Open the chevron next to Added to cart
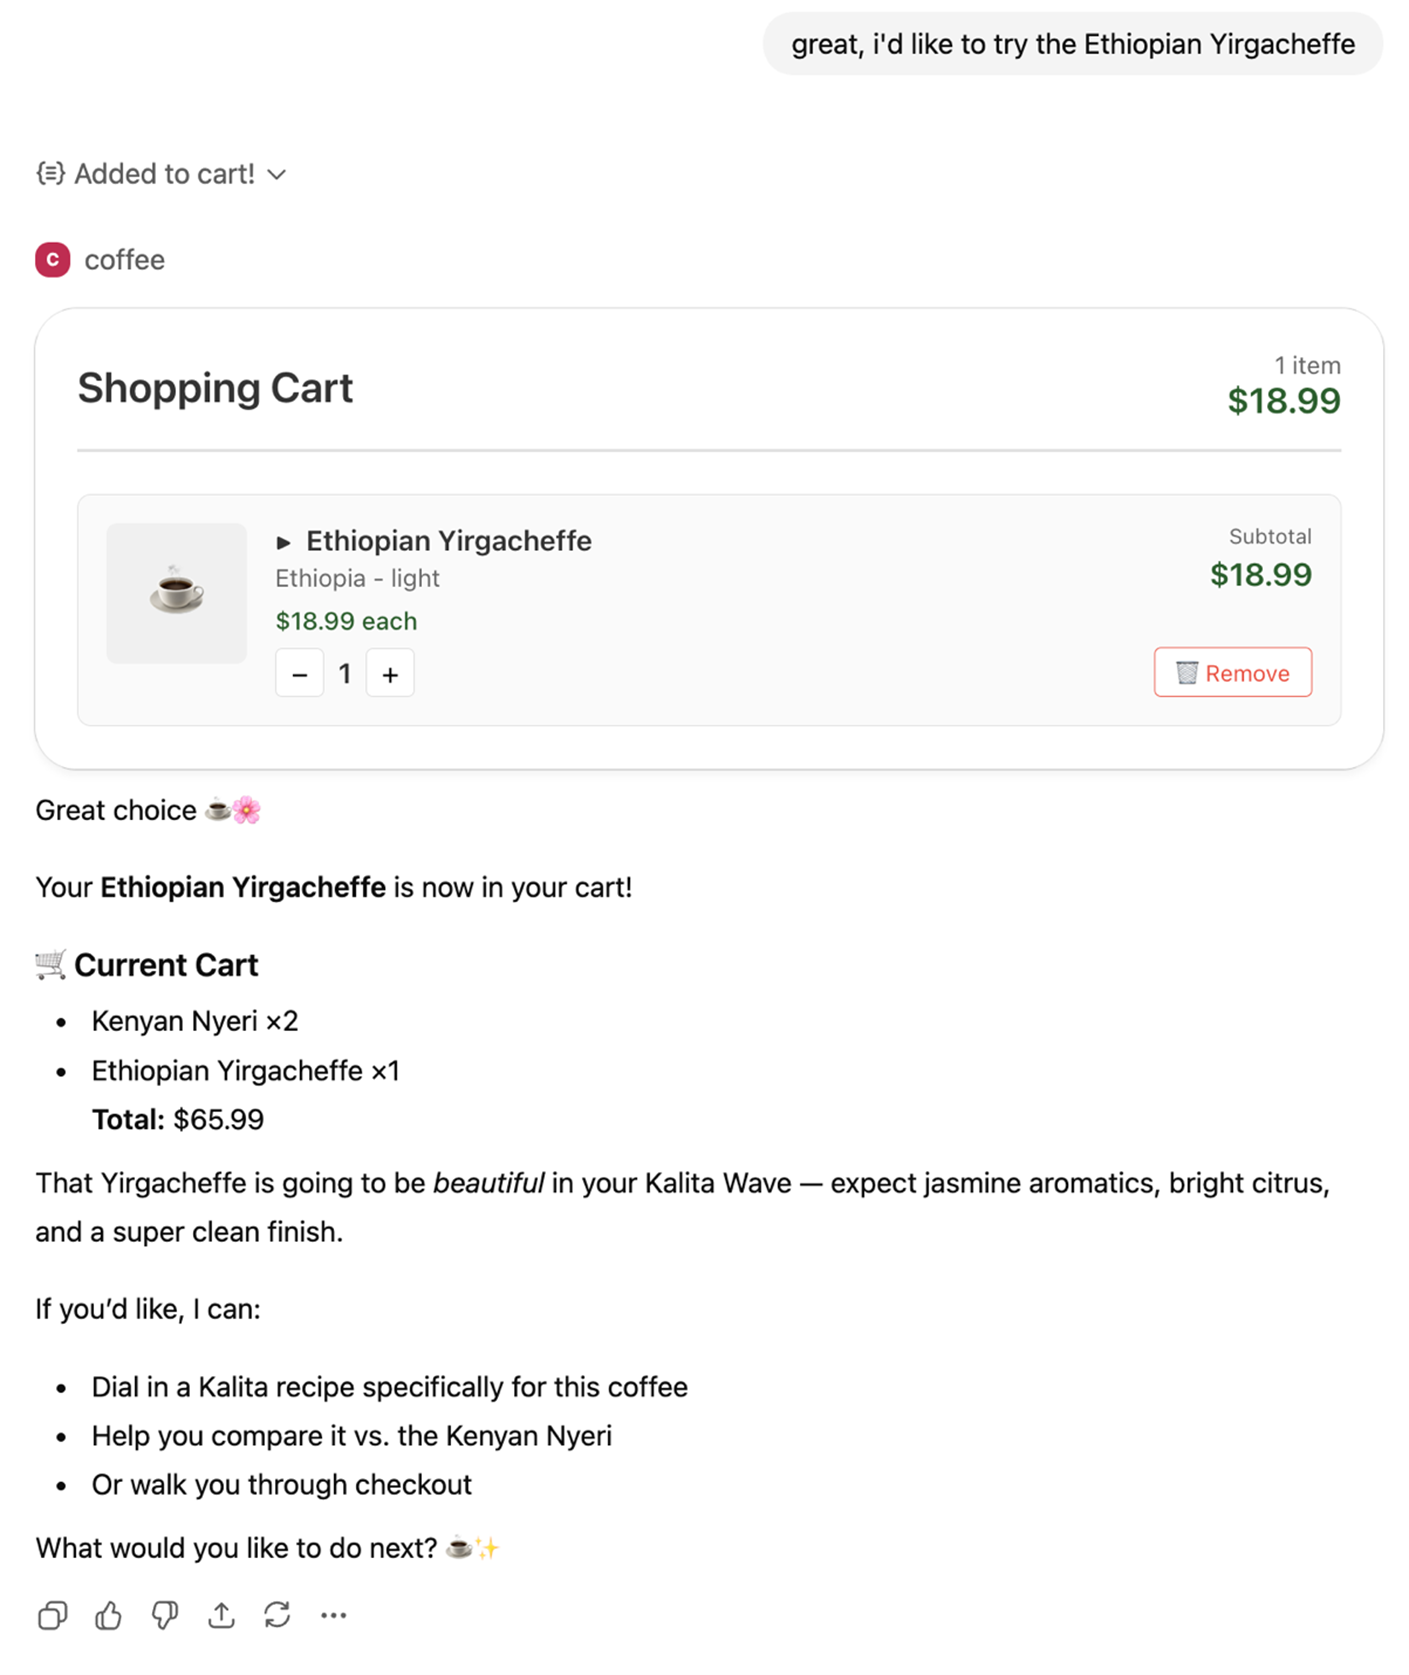The image size is (1409, 1675). pos(277,174)
